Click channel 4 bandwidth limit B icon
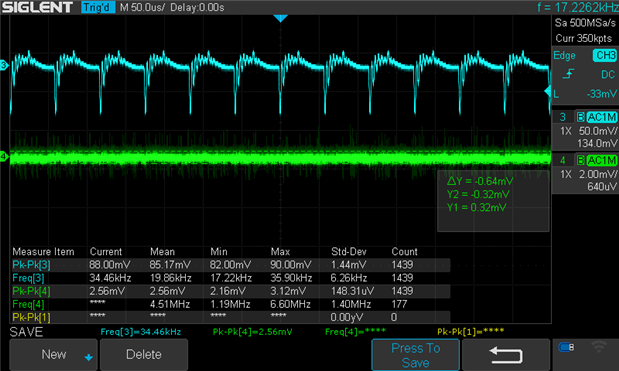Image resolution: width=619 pixels, height=371 pixels. click(580, 160)
